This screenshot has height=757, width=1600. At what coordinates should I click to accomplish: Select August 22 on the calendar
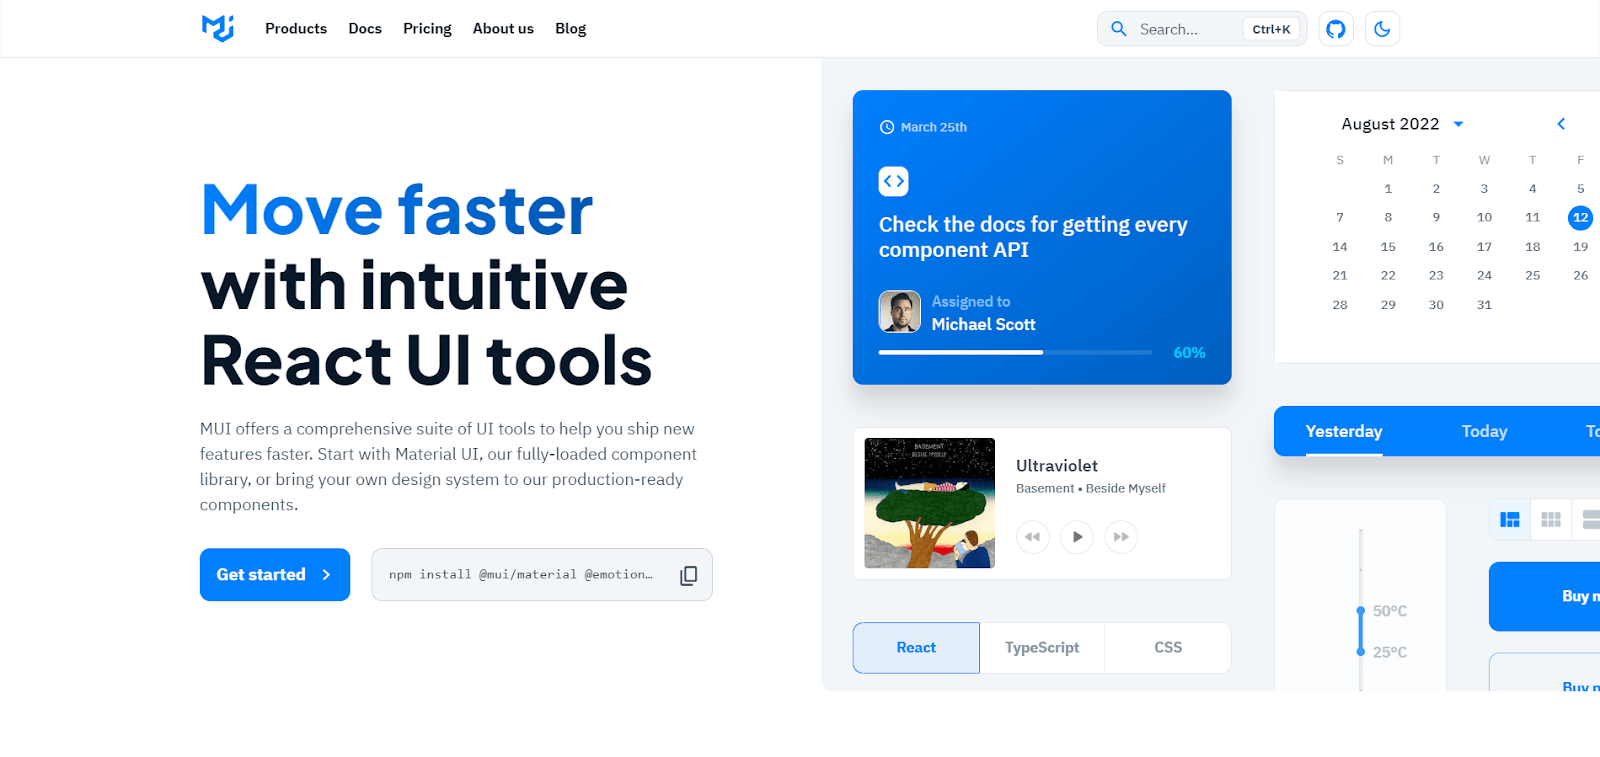point(1388,275)
